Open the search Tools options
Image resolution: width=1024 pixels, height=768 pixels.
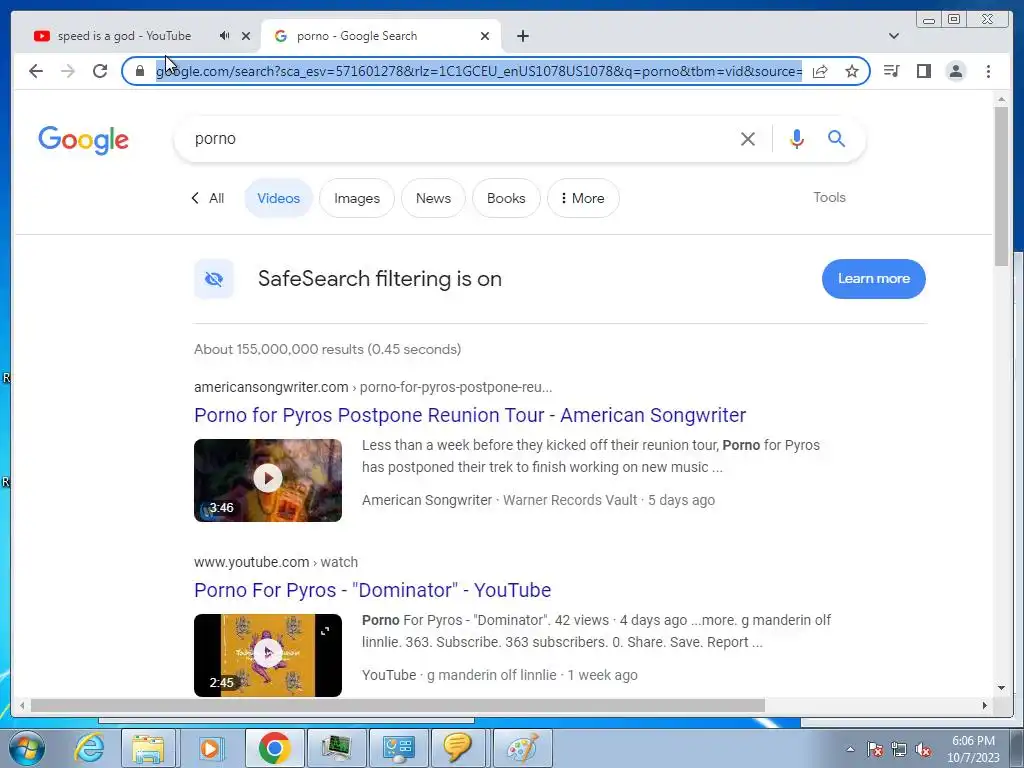click(829, 197)
